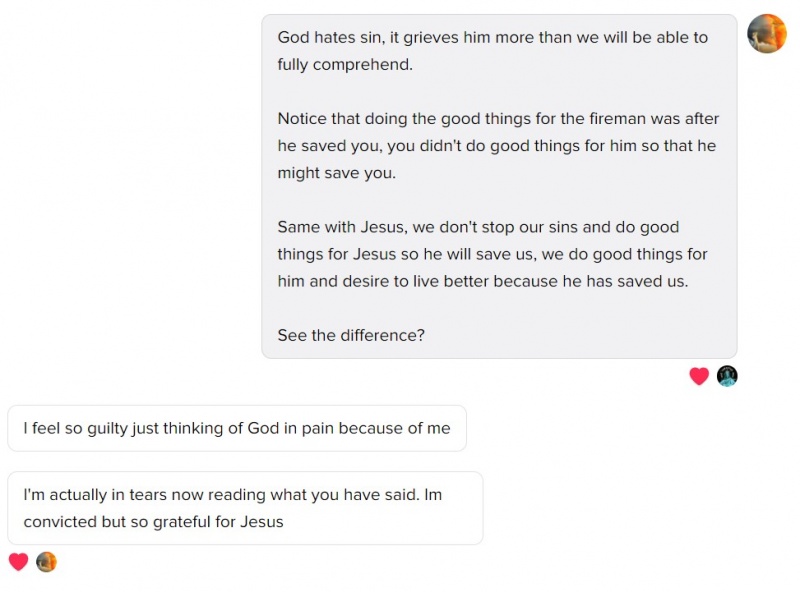Select the "I feel so guilty" message bubble
The height and width of the screenshot is (592, 800).
237,428
